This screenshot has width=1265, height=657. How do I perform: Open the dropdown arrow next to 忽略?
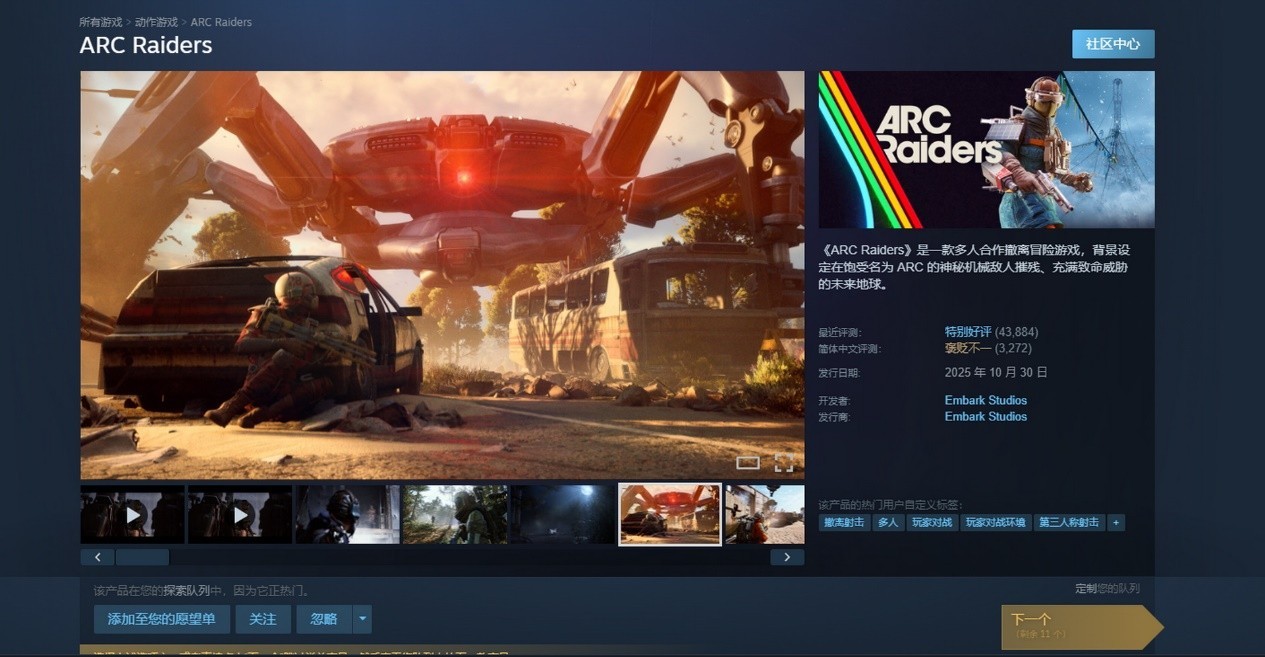362,619
